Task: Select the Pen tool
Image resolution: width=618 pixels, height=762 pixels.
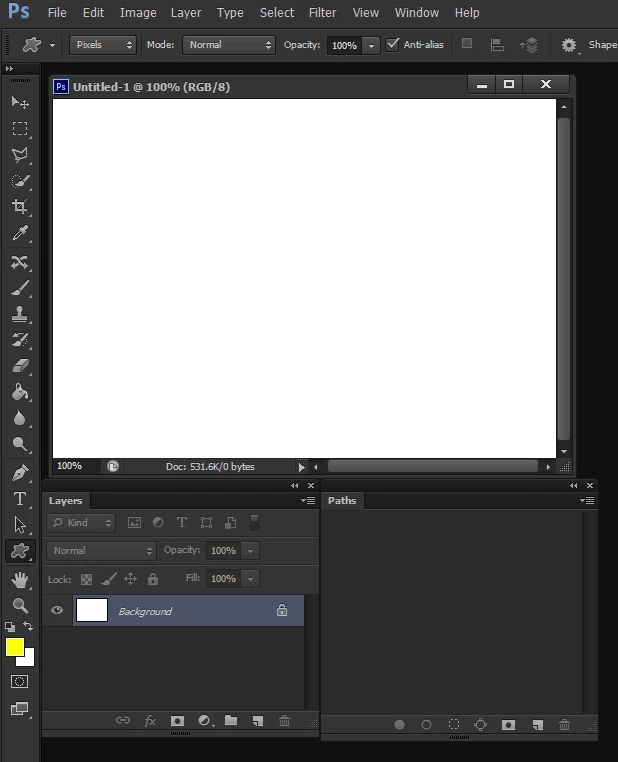Action: (20, 473)
